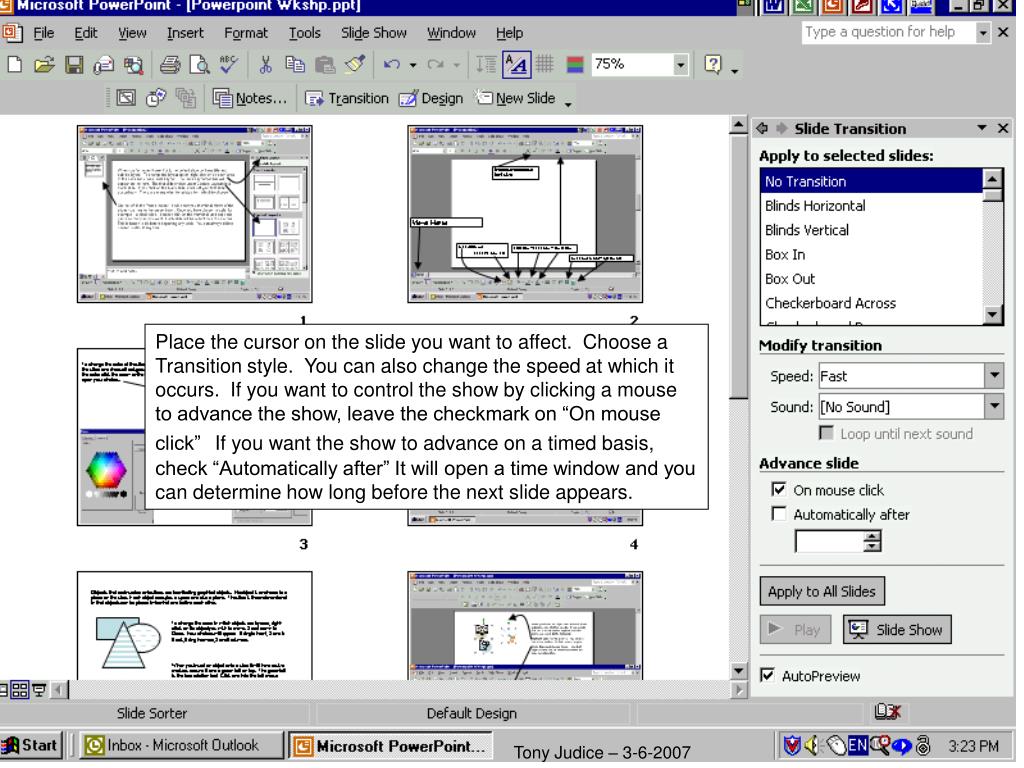Increase the automatic advance time spinner
Image resolution: width=1024 pixels, height=768 pixels.
(x=872, y=536)
